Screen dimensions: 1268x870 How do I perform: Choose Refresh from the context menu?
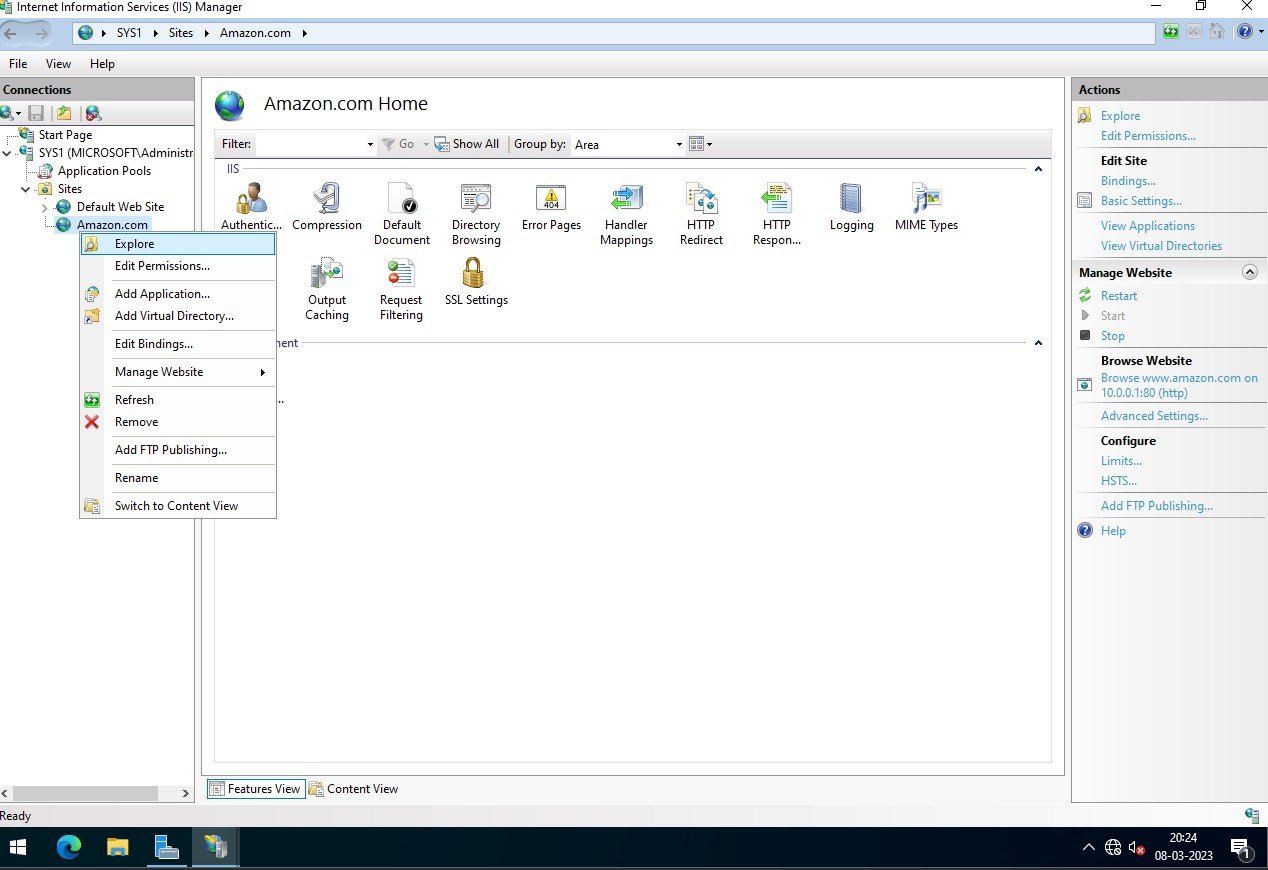coord(178,400)
